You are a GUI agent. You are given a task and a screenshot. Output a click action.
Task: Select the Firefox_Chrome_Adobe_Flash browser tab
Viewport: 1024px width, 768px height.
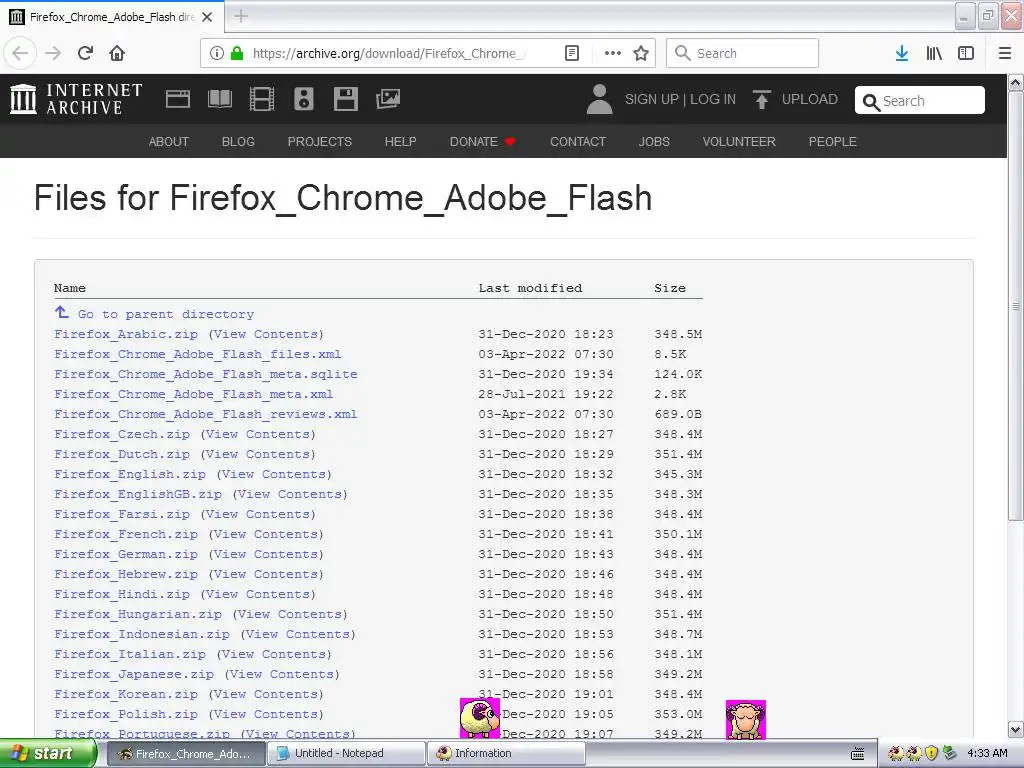pyautogui.click(x=112, y=17)
